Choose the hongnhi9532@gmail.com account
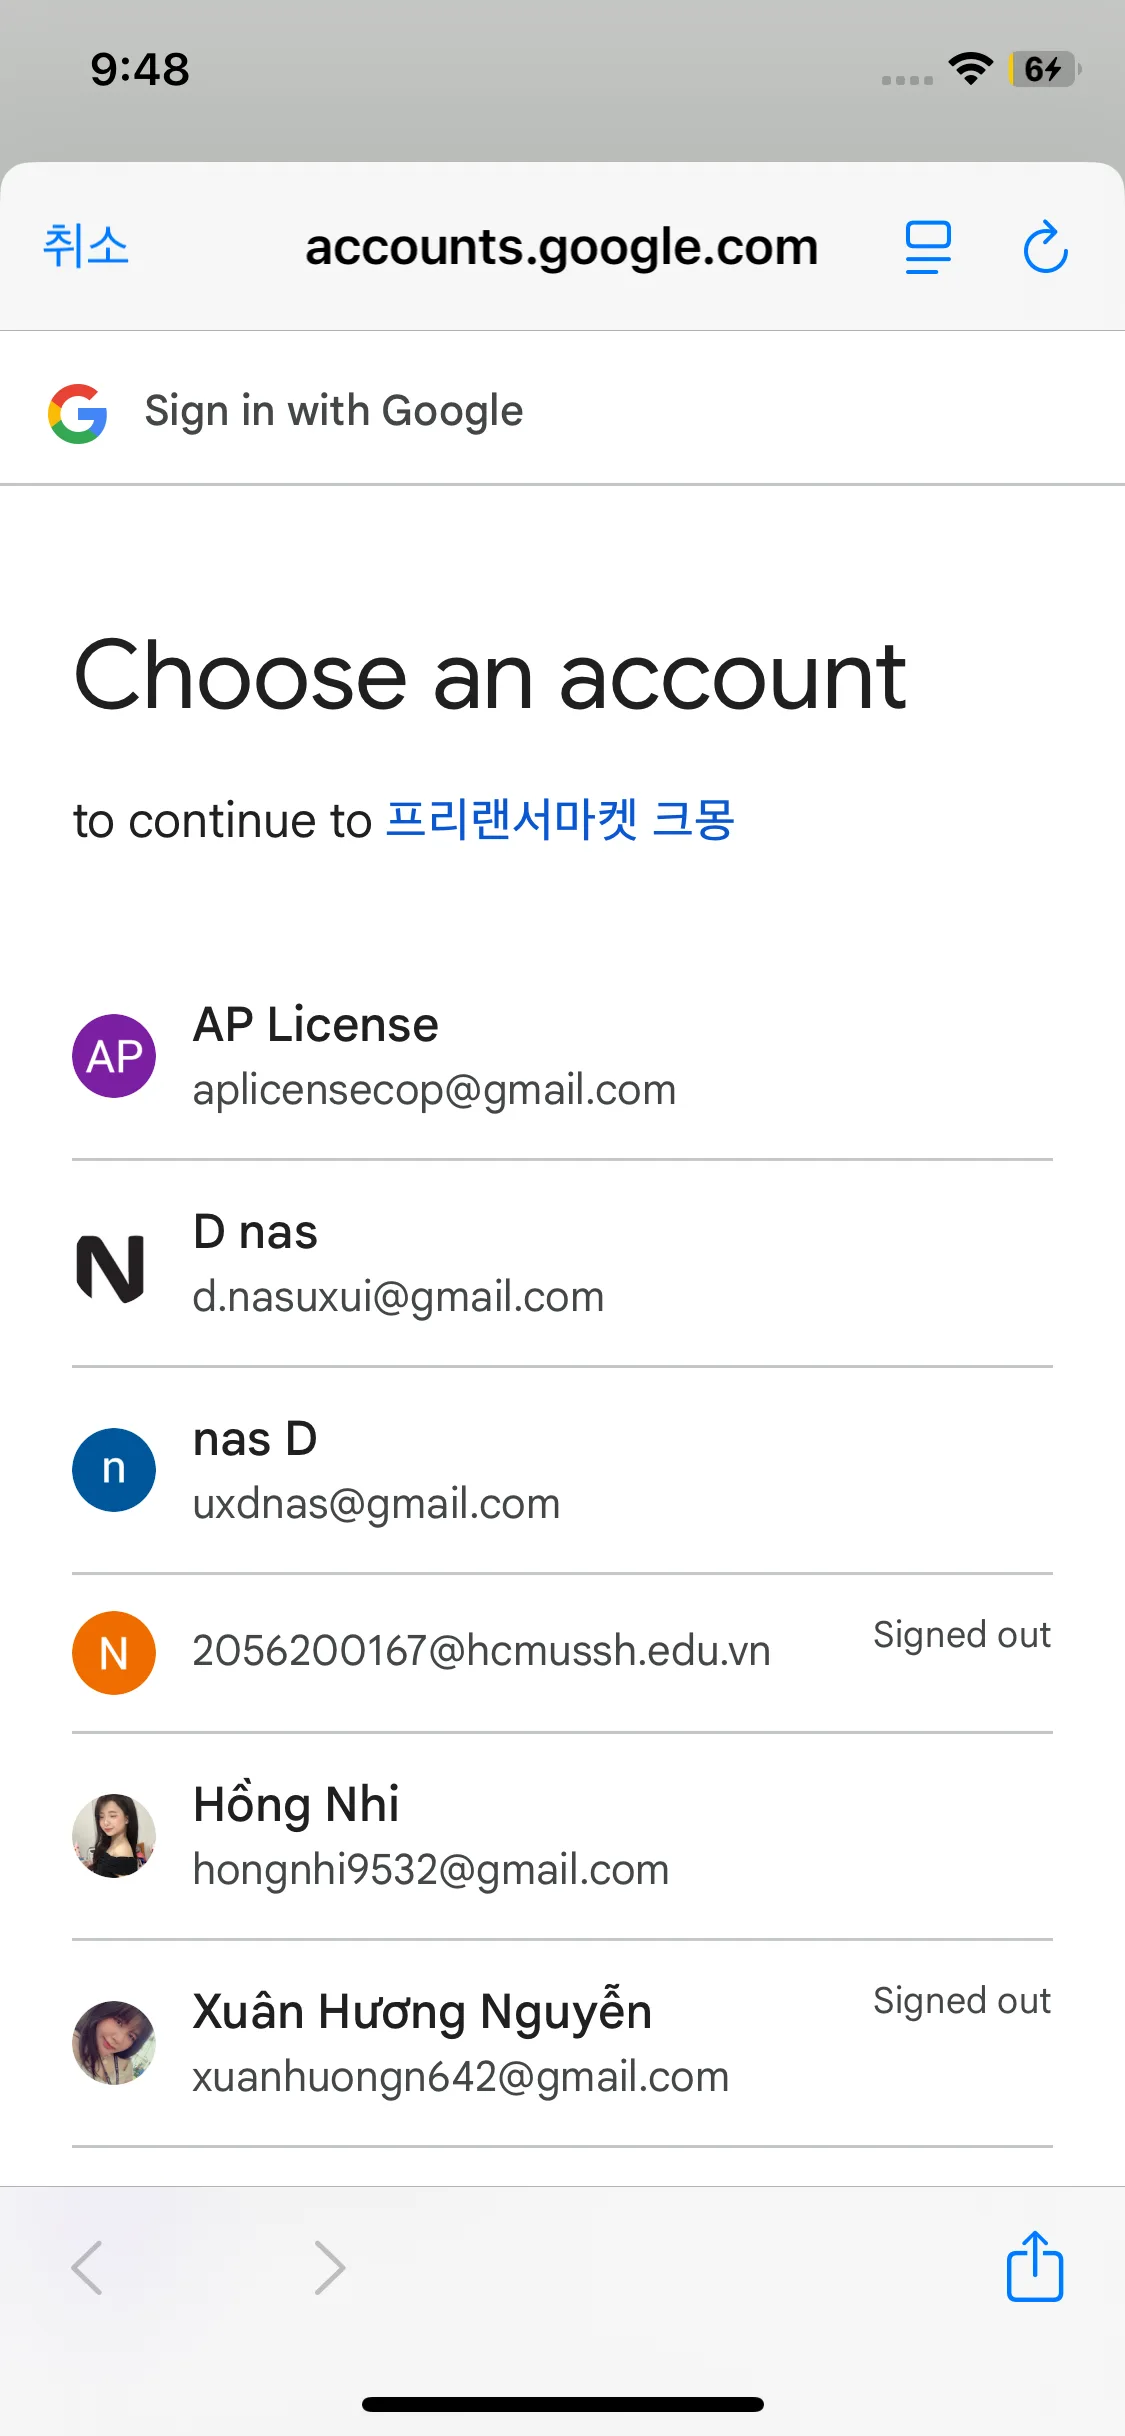The image size is (1125, 2436). point(430,1869)
